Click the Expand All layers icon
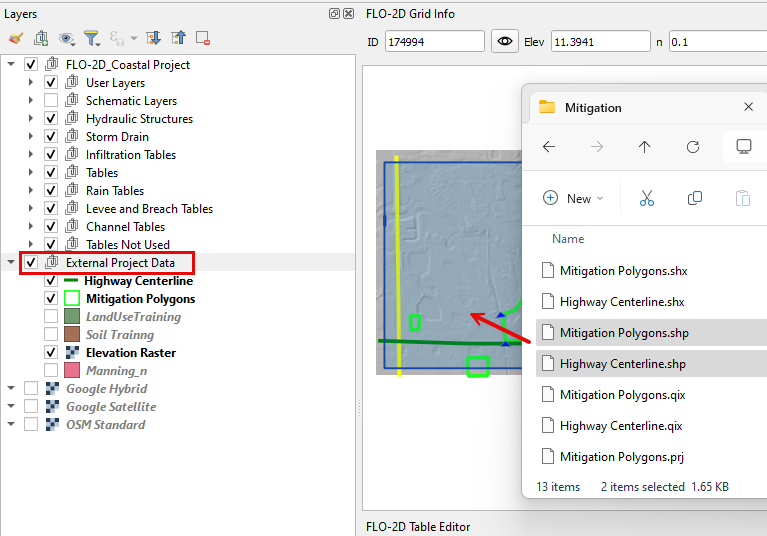 click(x=153, y=38)
